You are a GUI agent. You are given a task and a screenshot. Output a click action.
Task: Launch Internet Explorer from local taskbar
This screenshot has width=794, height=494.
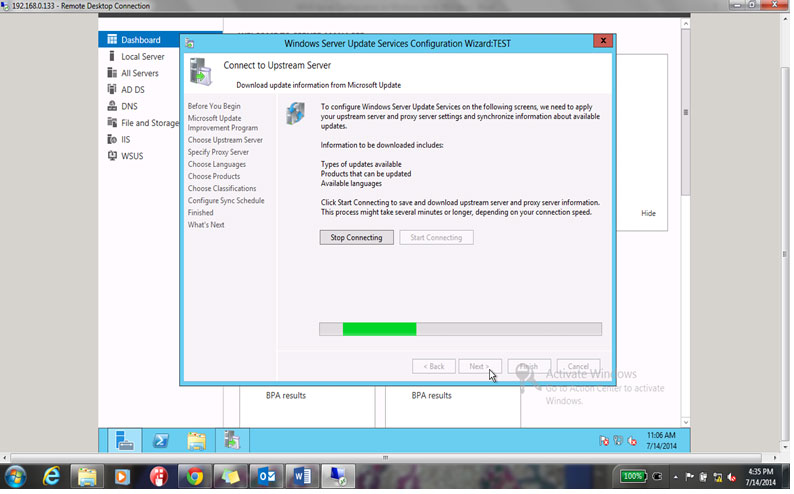[x=51, y=477]
